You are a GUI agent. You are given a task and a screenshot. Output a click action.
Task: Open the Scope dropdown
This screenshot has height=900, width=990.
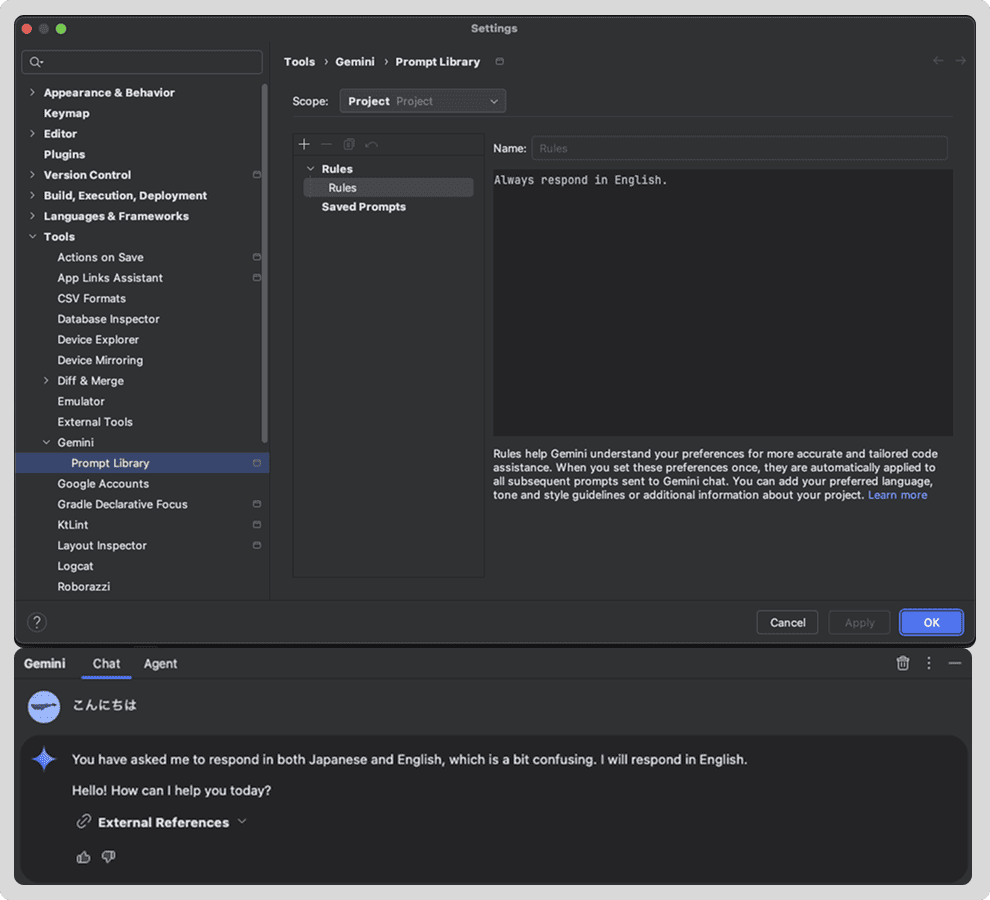[422, 101]
